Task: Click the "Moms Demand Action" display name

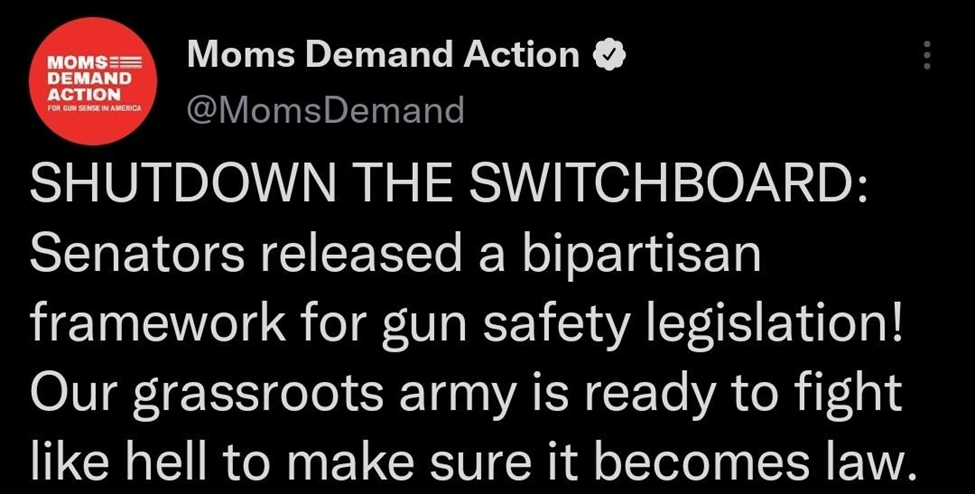Action: 383,56
